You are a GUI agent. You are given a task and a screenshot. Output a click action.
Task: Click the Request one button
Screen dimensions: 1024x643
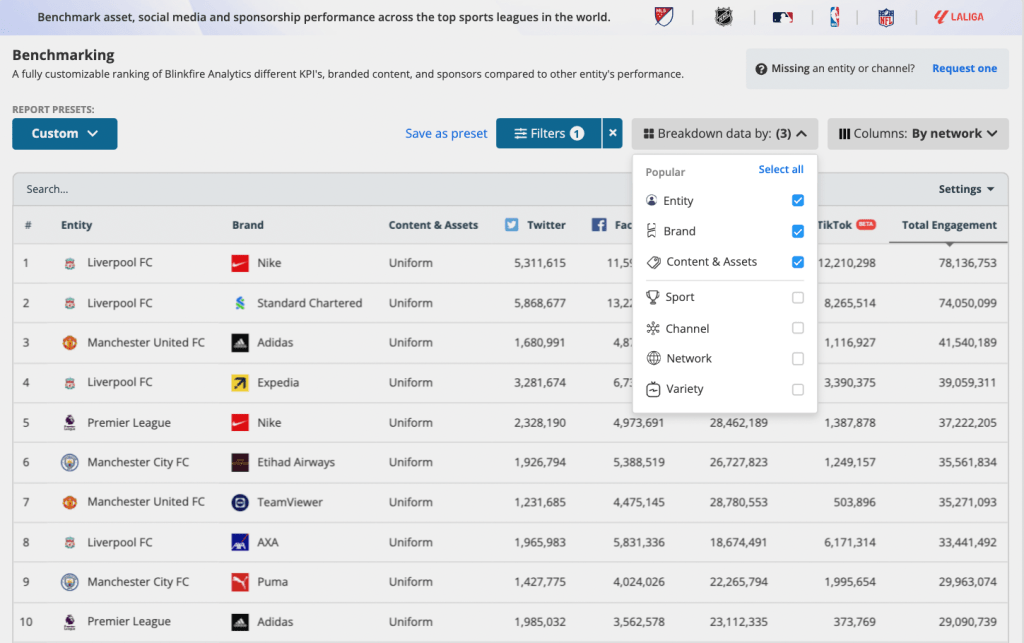(x=964, y=68)
